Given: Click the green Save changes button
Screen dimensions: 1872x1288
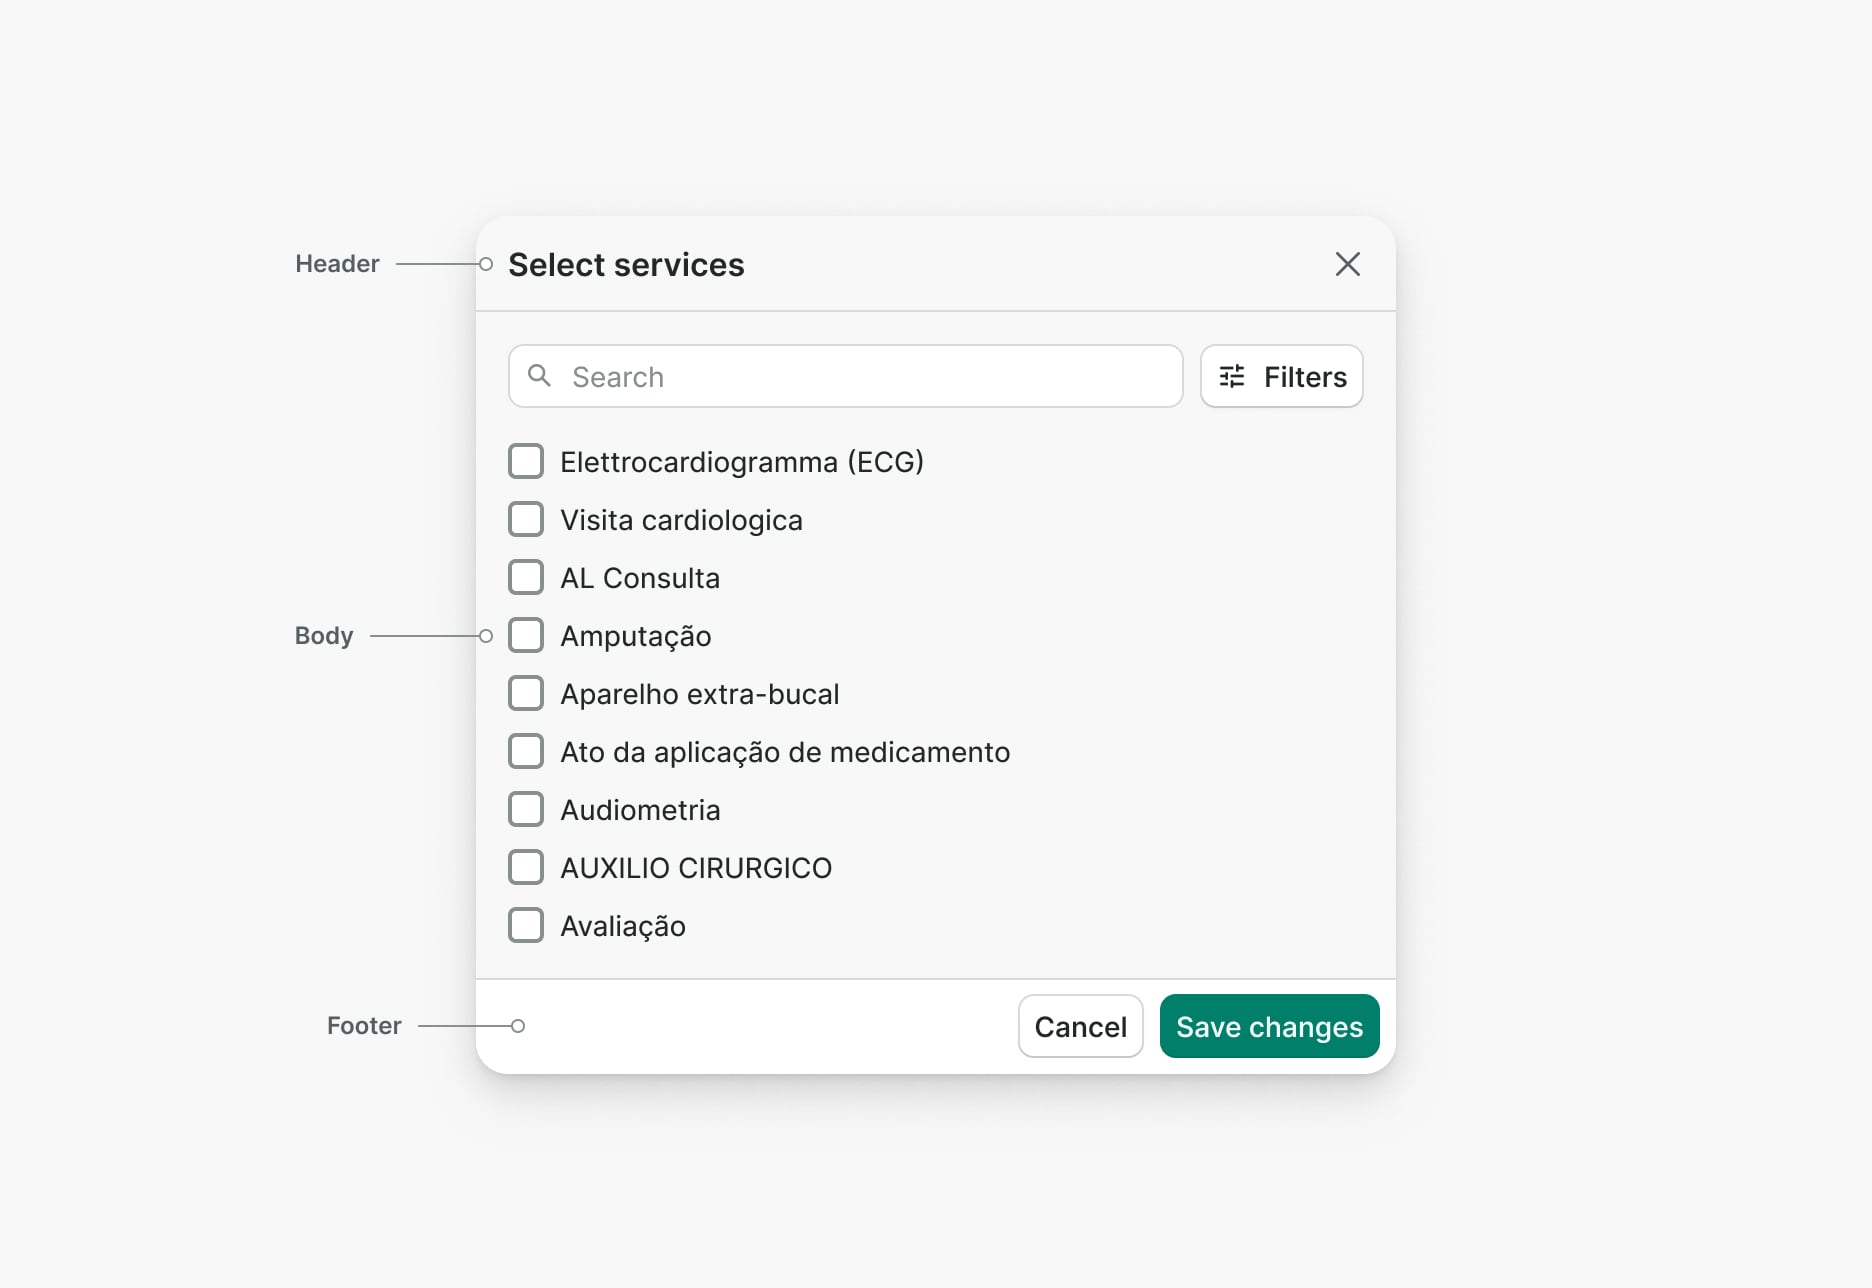Looking at the screenshot, I should pos(1269,1026).
